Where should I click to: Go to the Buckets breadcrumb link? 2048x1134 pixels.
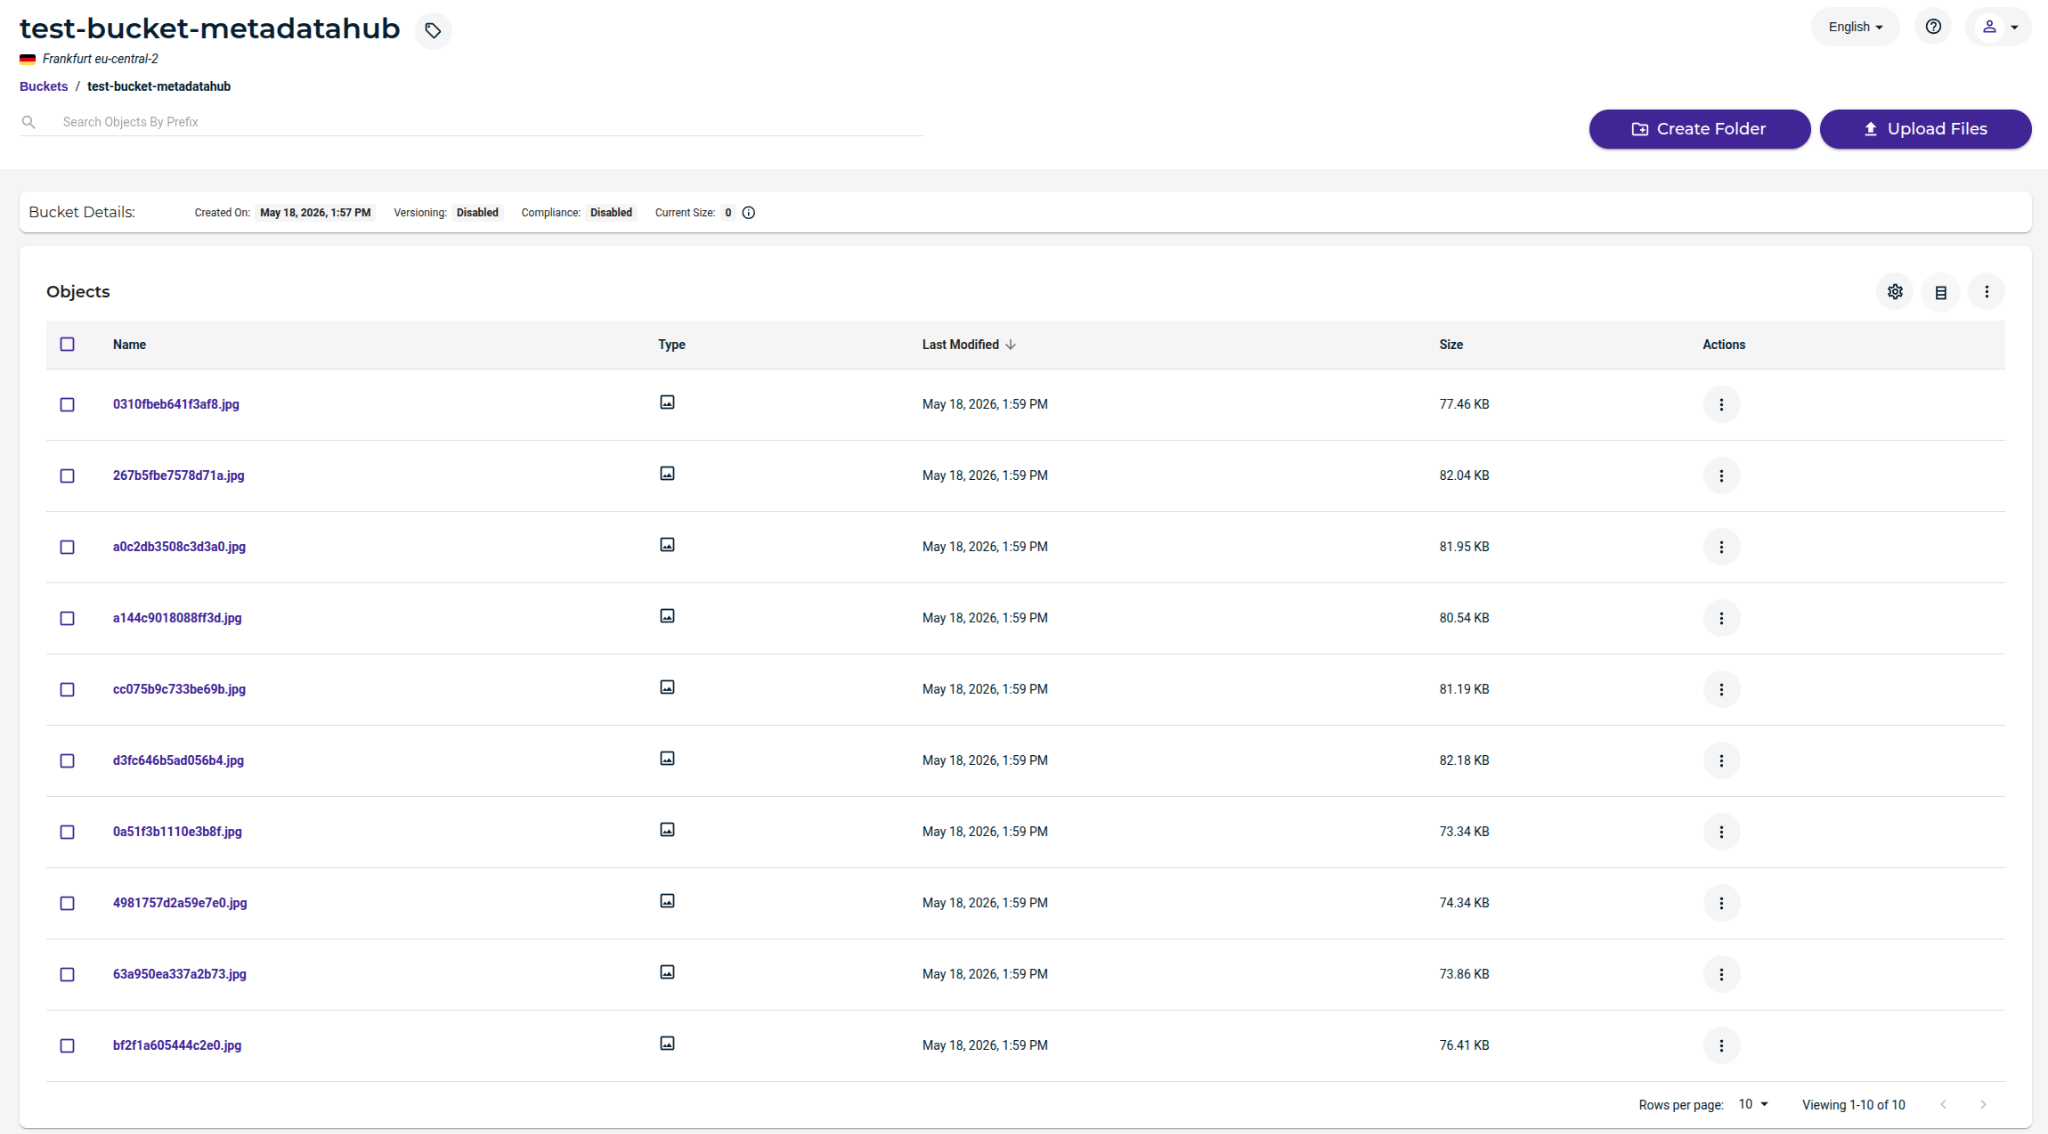44,86
